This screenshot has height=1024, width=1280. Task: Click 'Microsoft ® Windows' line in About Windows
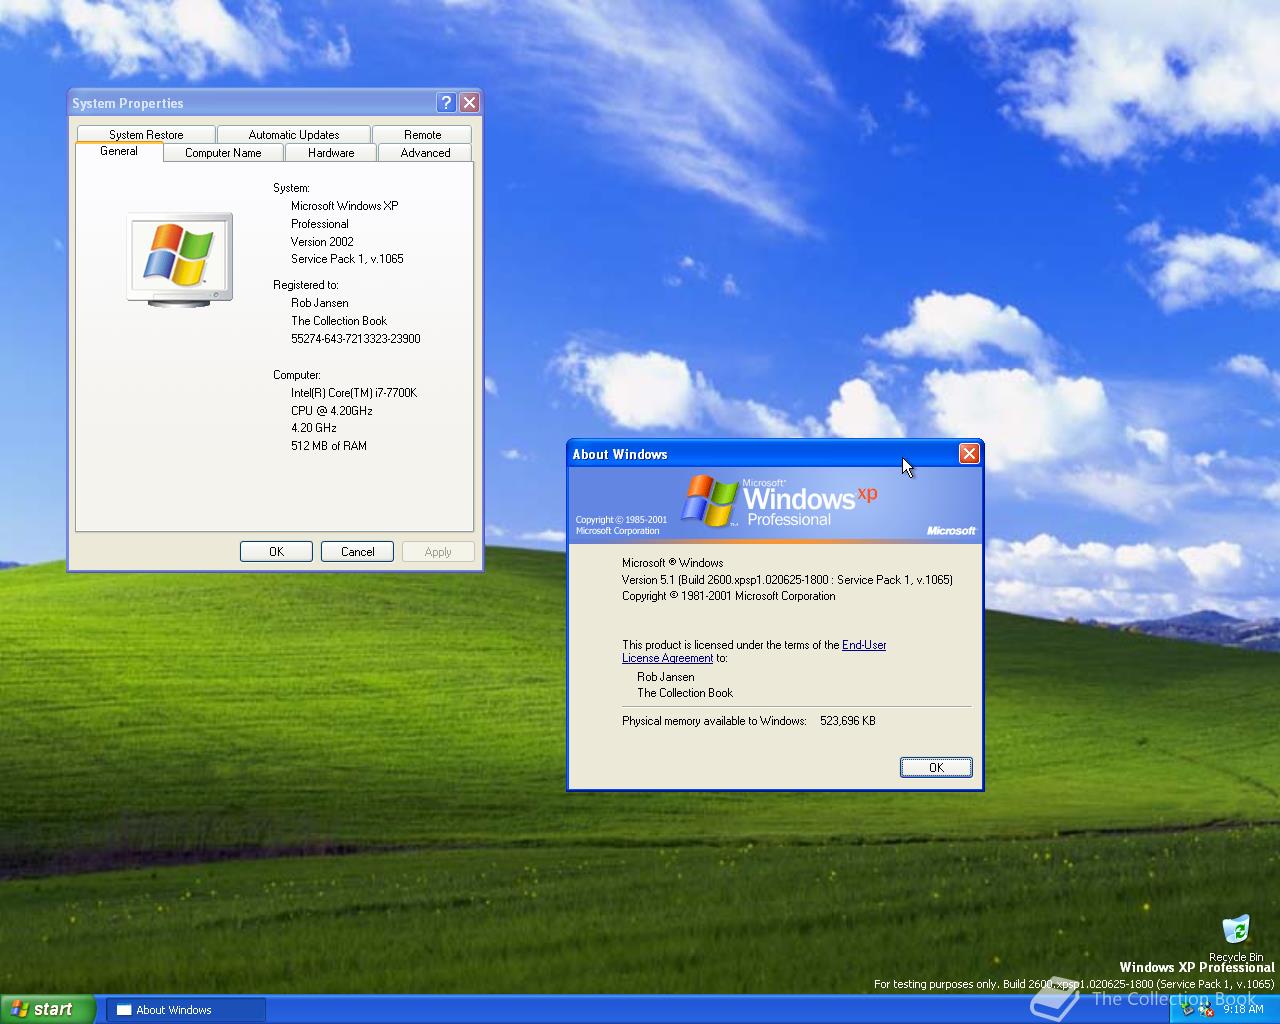(672, 563)
